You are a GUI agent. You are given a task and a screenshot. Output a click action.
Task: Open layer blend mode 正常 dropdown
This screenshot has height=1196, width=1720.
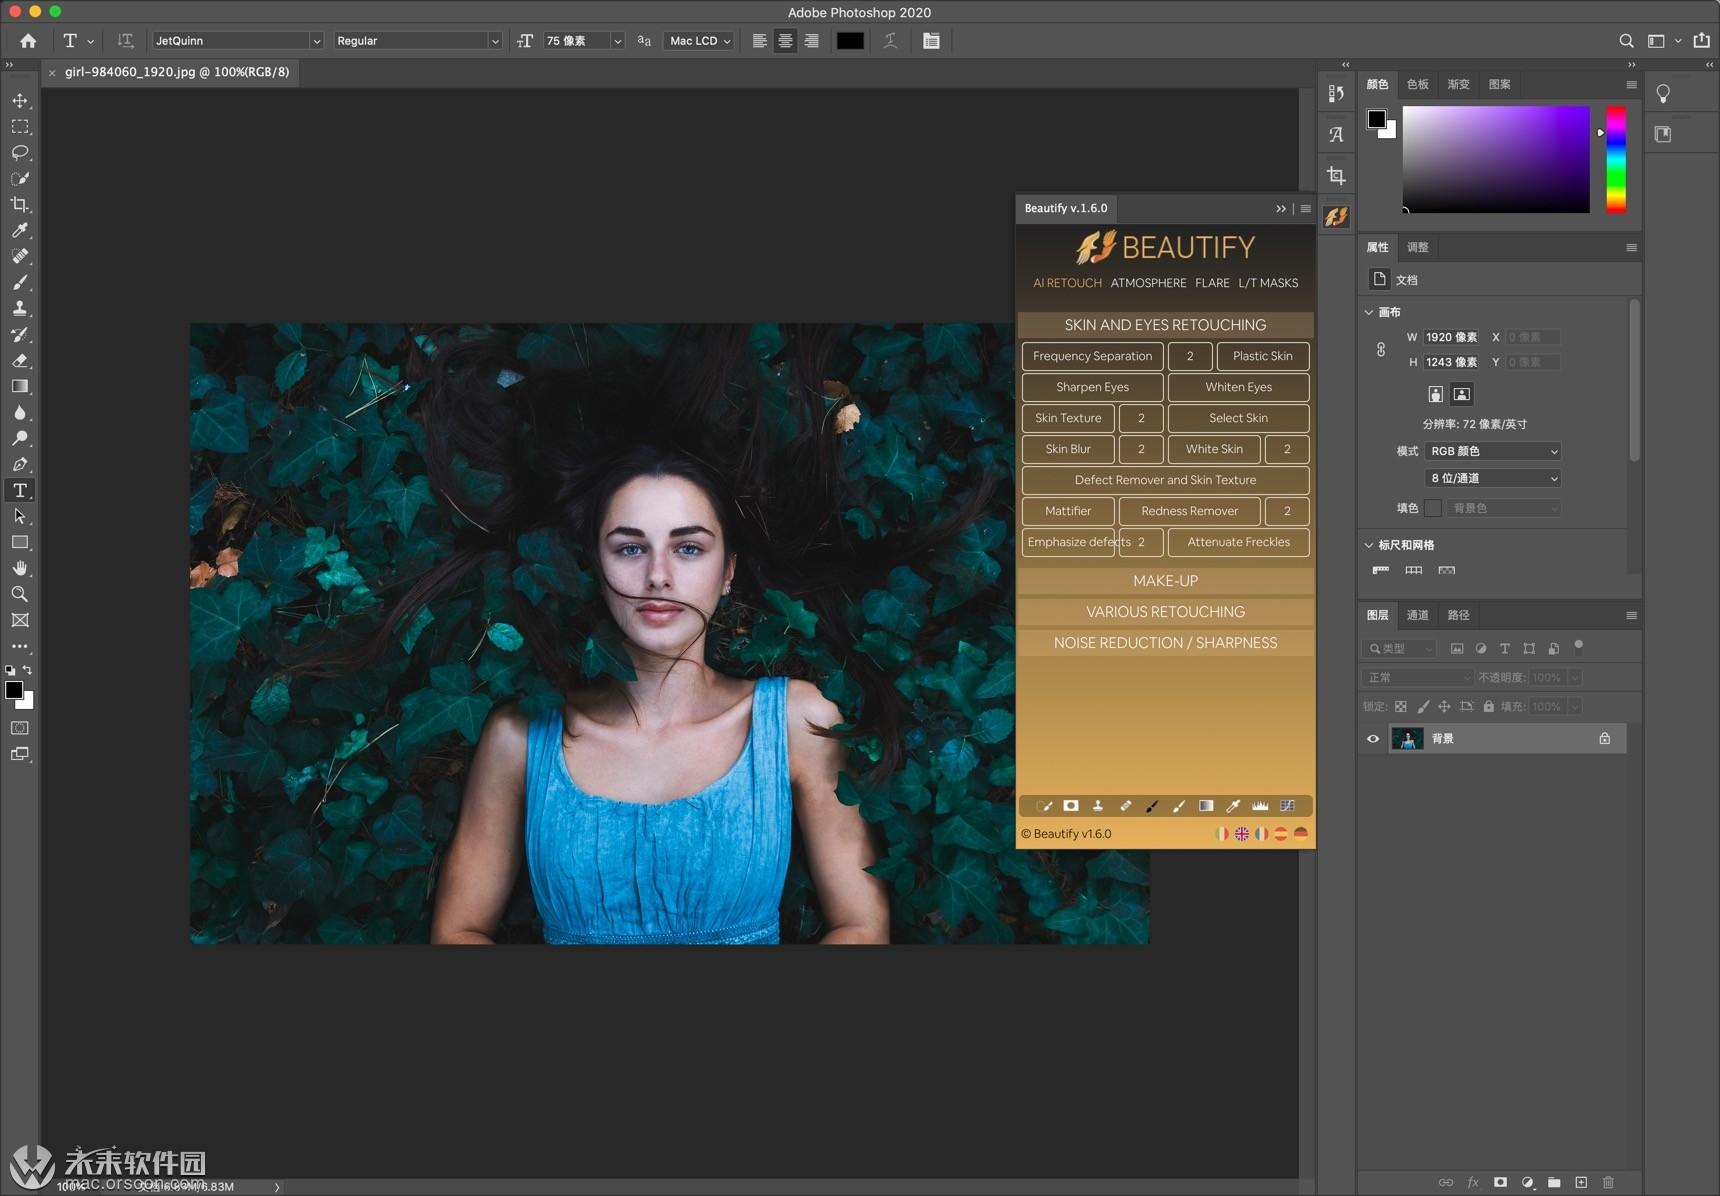coord(1417,677)
